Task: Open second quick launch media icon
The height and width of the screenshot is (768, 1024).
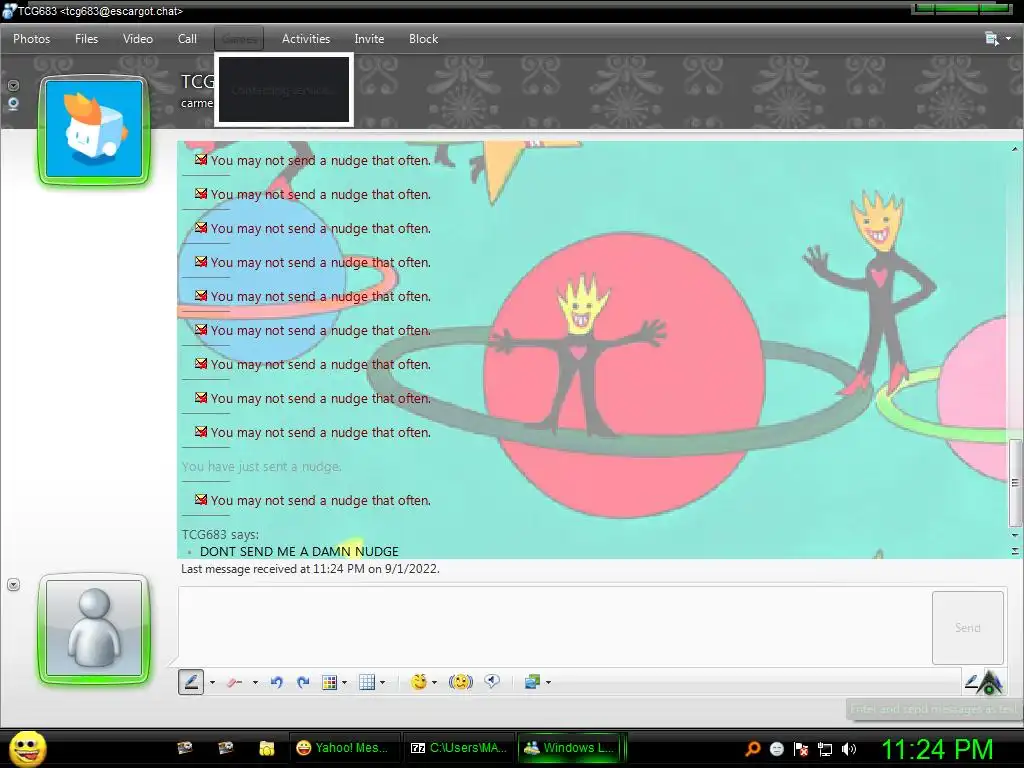Action: point(226,748)
